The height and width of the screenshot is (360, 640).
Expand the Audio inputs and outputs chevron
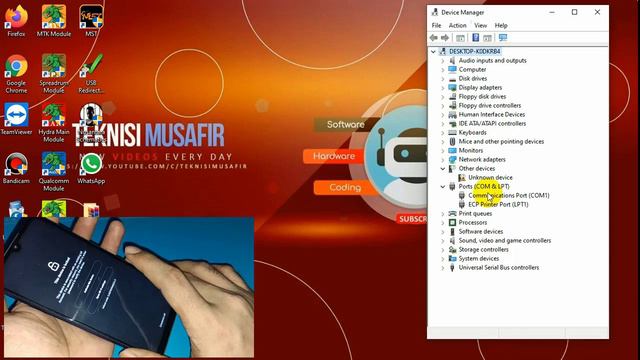tap(443, 60)
